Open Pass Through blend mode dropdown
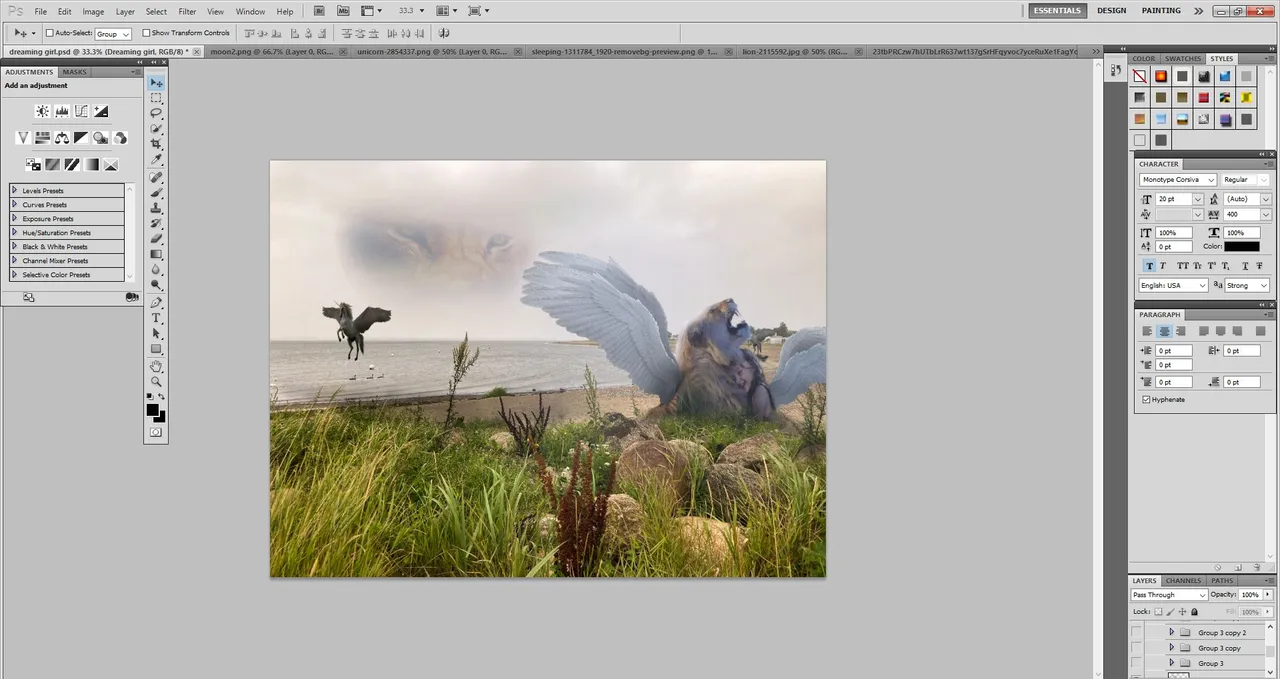1280x679 pixels. point(1169,595)
